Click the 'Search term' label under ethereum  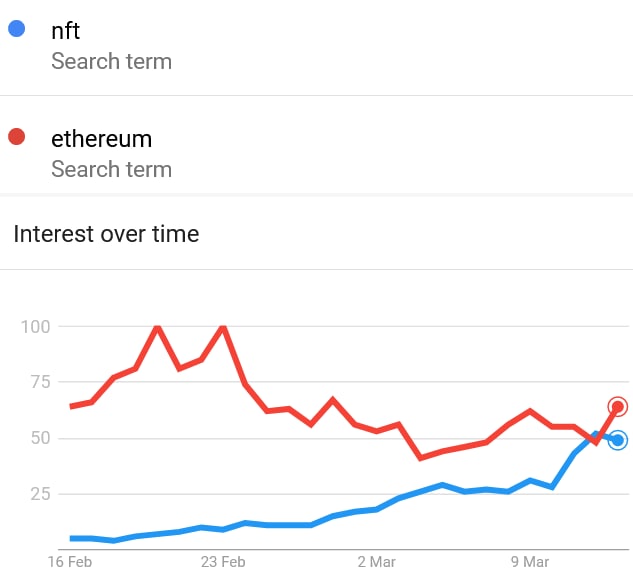111,169
